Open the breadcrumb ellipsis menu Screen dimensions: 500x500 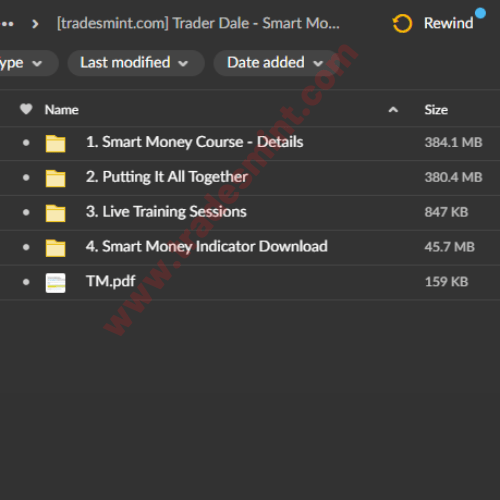pyautogui.click(x=7, y=24)
